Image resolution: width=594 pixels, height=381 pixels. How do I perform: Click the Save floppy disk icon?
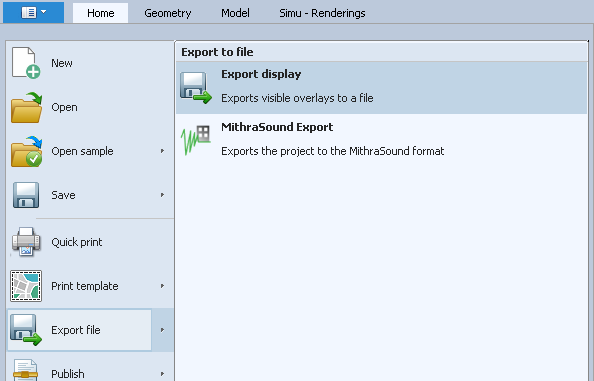(26, 195)
